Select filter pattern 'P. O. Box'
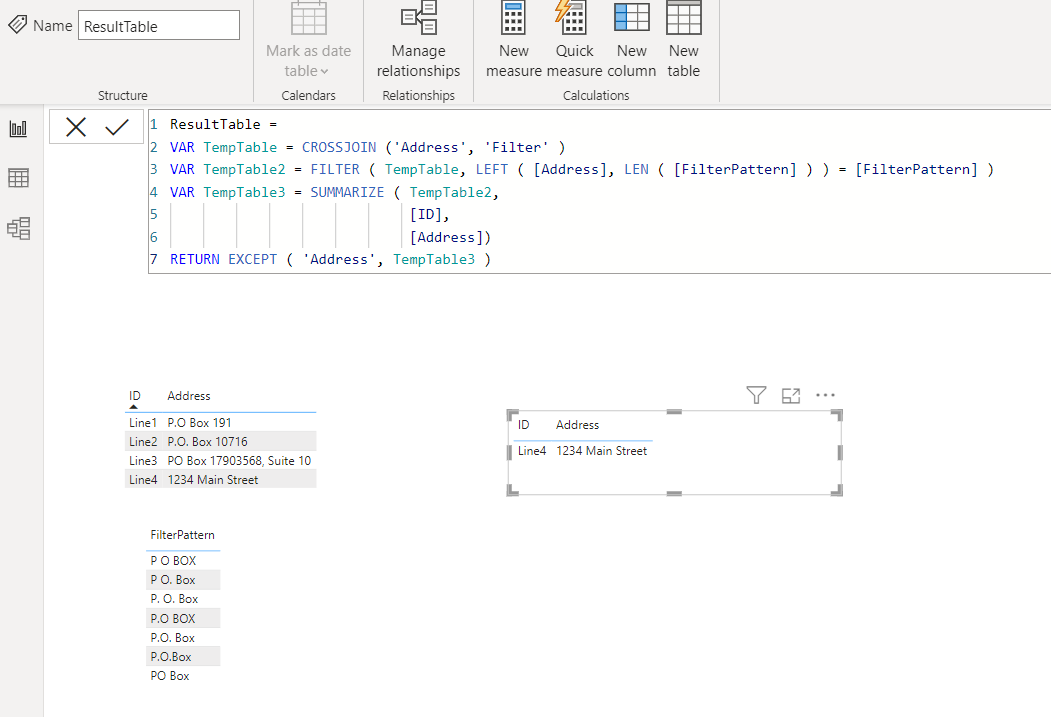The image size is (1051, 717). (174, 598)
